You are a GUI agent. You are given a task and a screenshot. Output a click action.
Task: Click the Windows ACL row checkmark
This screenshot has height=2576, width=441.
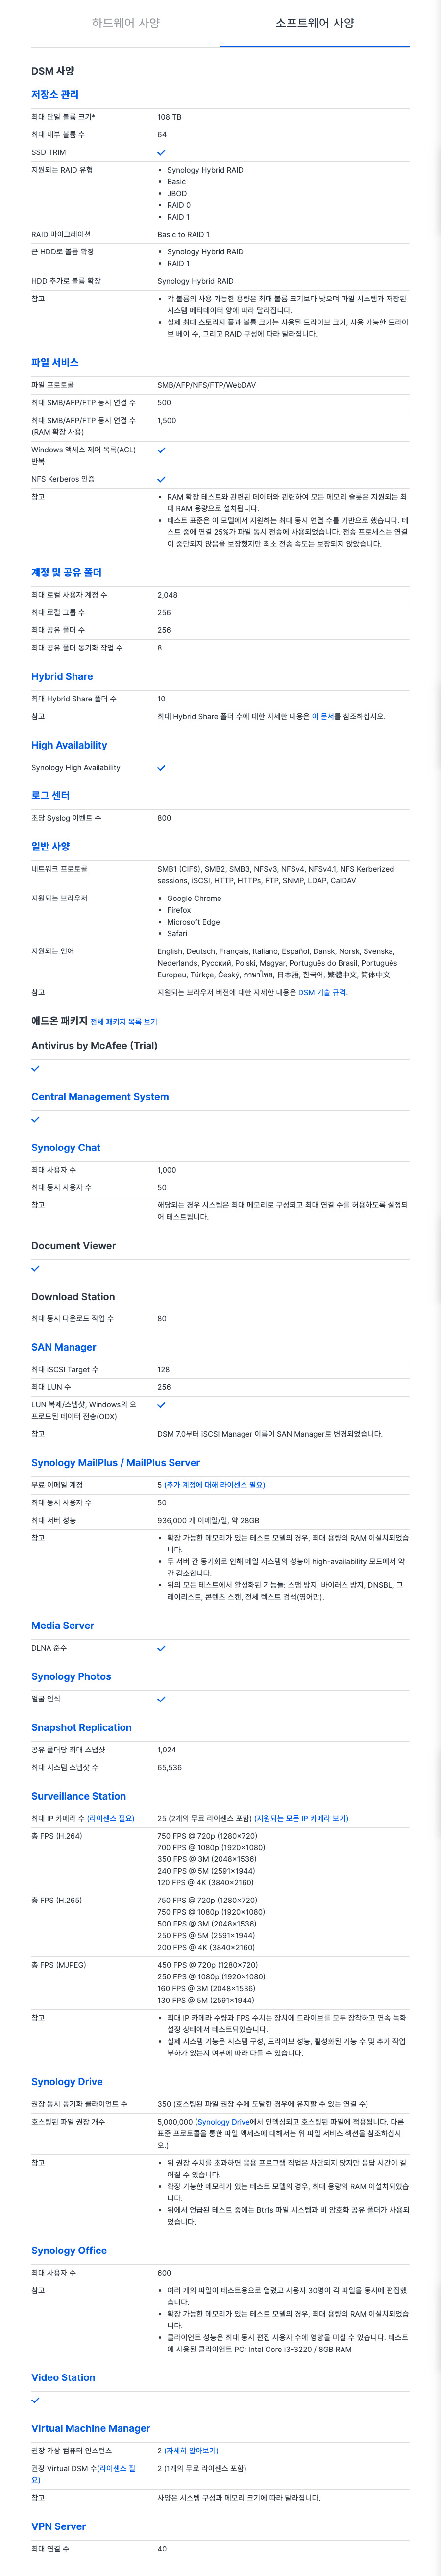tap(161, 450)
